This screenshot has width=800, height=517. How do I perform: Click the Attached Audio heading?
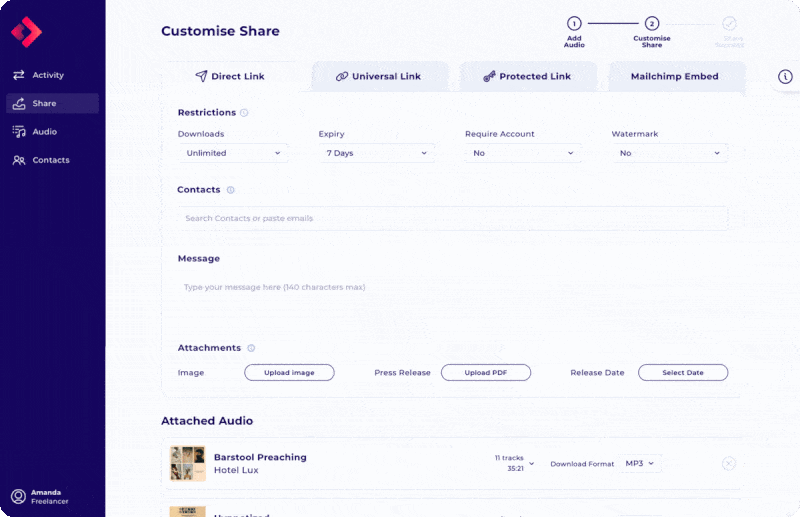pyautogui.click(x=207, y=421)
